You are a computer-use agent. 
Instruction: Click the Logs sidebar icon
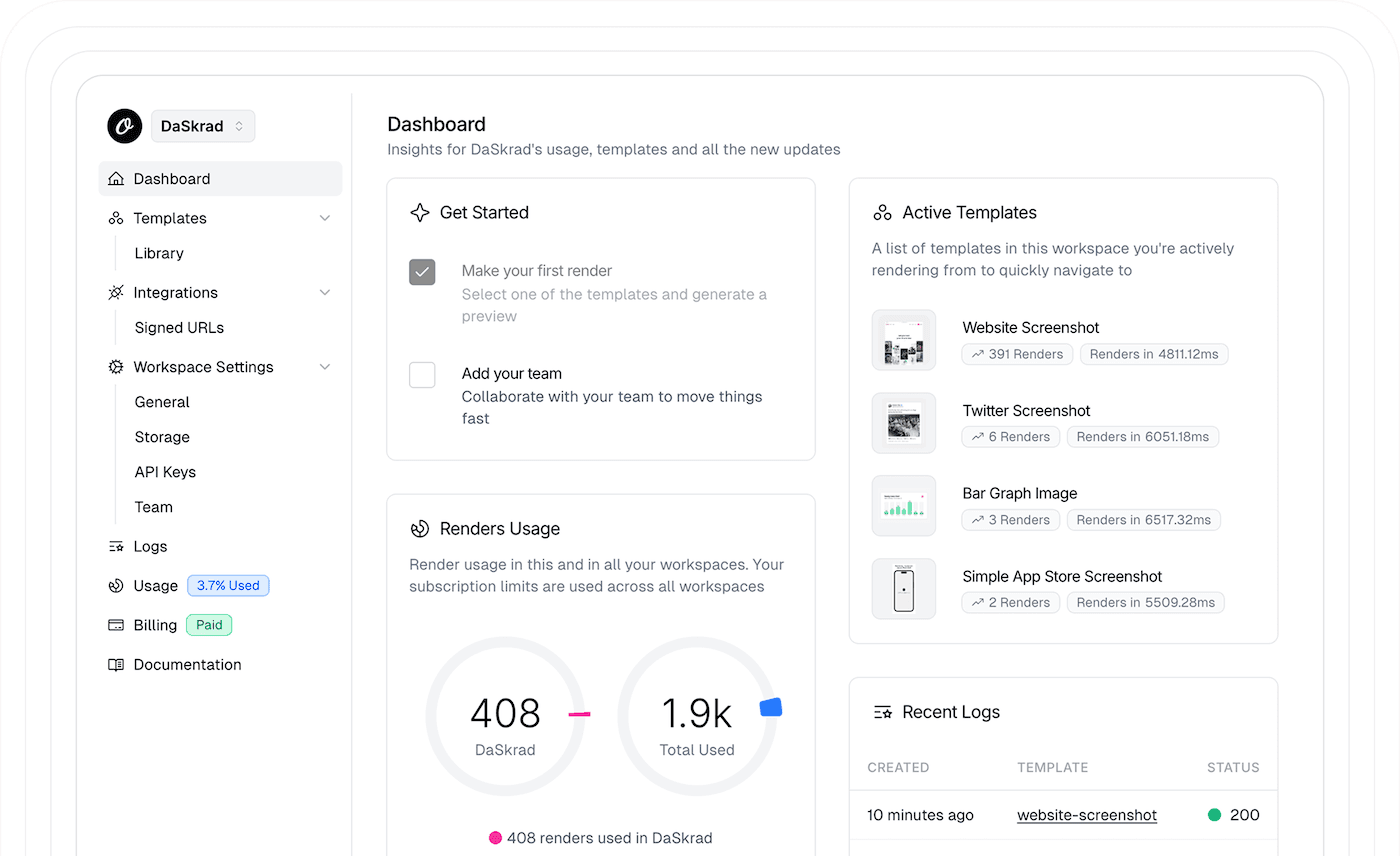pos(116,547)
